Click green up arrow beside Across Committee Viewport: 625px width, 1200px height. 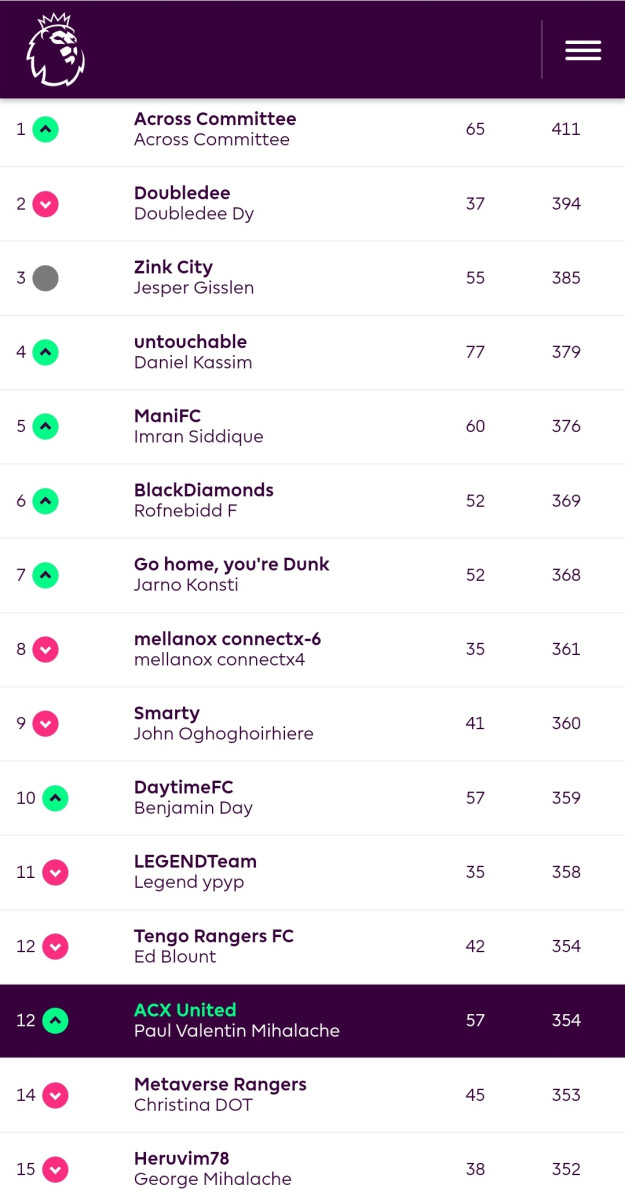45,129
